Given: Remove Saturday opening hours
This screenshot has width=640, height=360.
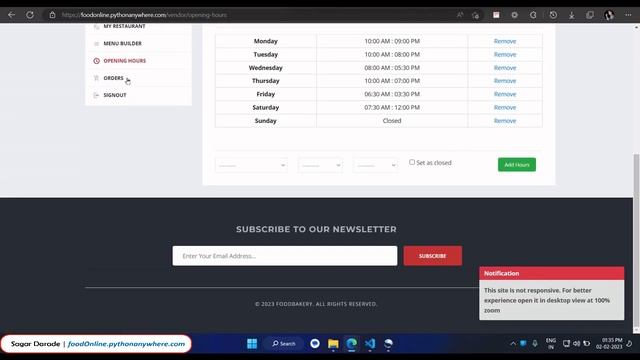Looking at the screenshot, I should point(505,107).
